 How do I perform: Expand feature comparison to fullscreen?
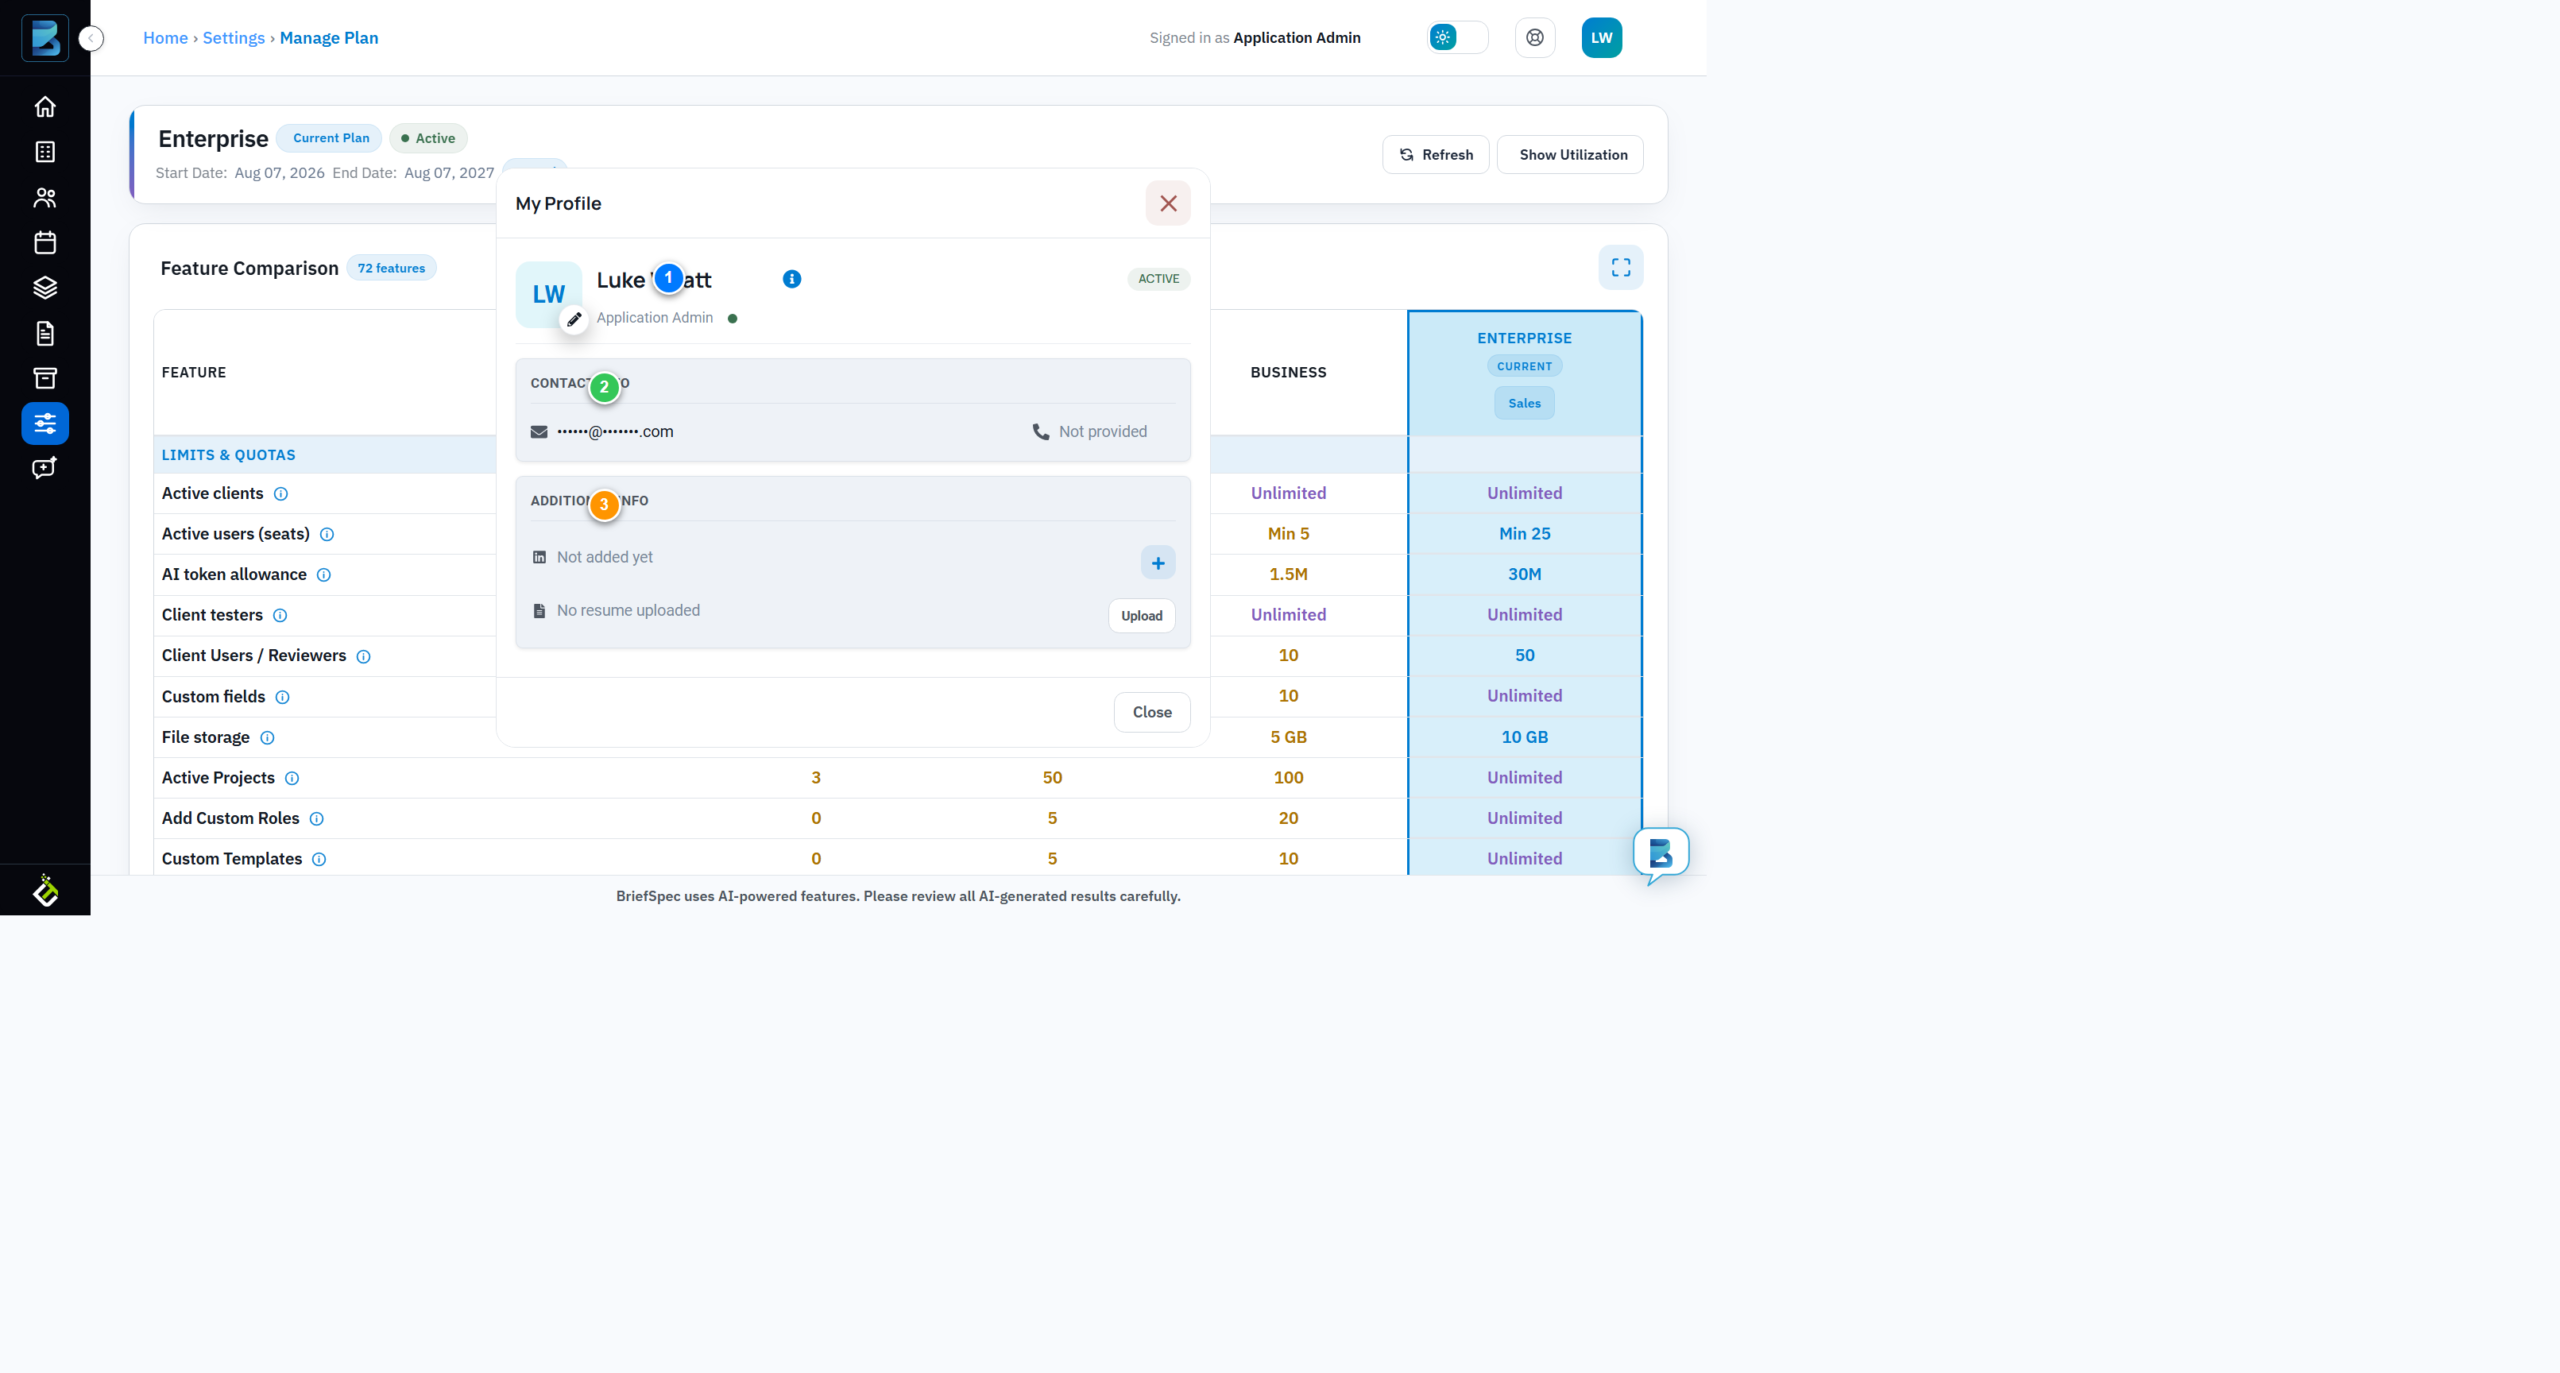(x=1621, y=268)
